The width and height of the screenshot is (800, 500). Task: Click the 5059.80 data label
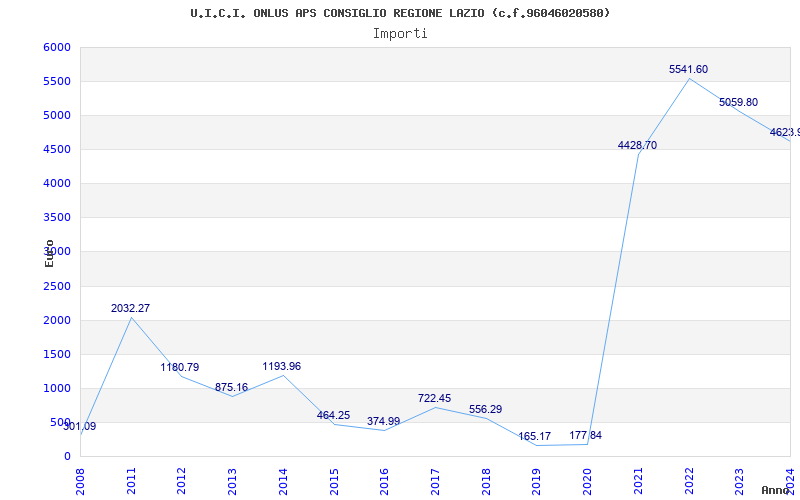click(738, 102)
